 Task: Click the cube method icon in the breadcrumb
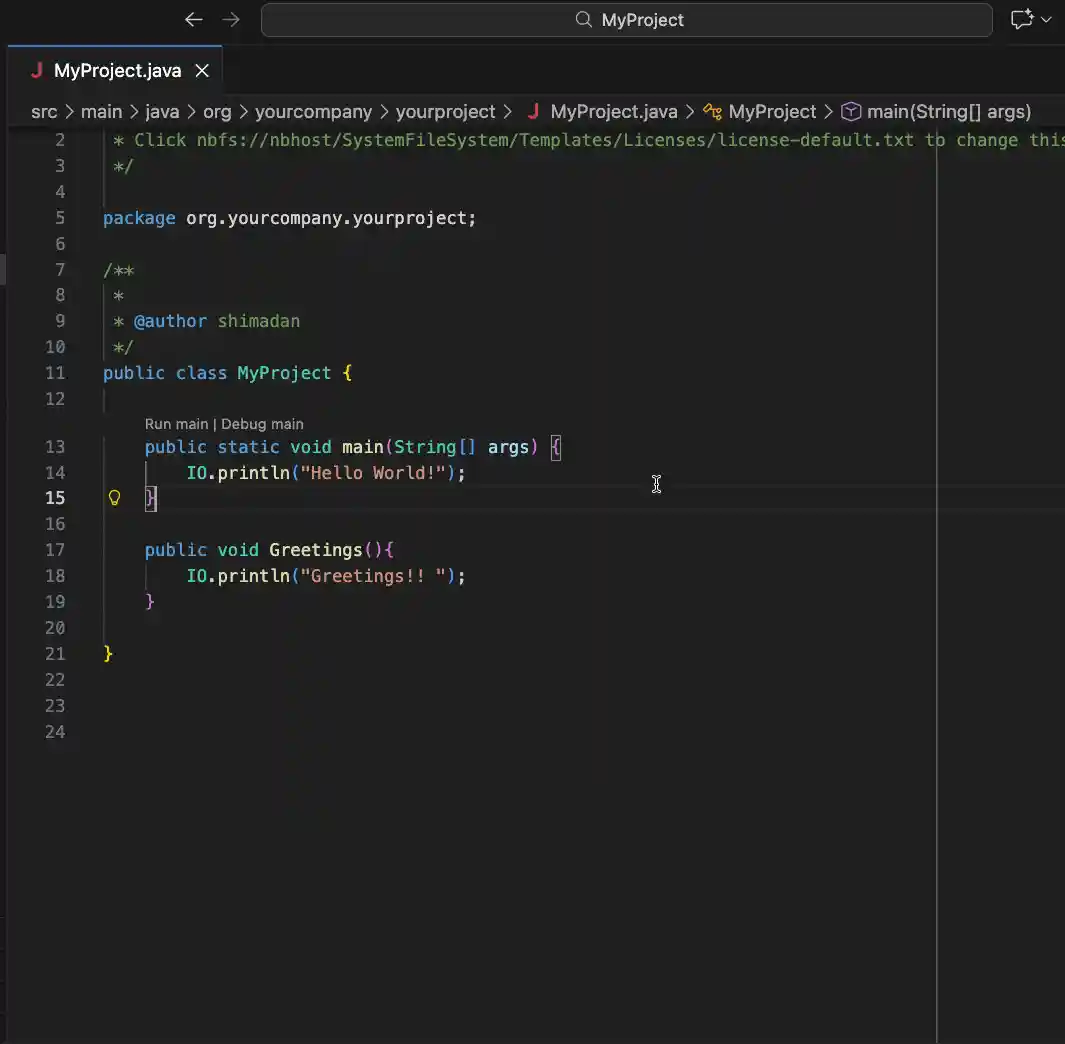(851, 112)
